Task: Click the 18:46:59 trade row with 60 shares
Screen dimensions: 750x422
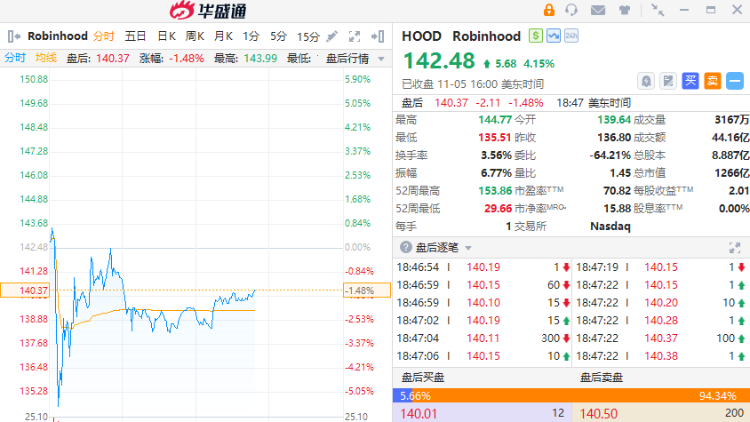Action: point(483,285)
